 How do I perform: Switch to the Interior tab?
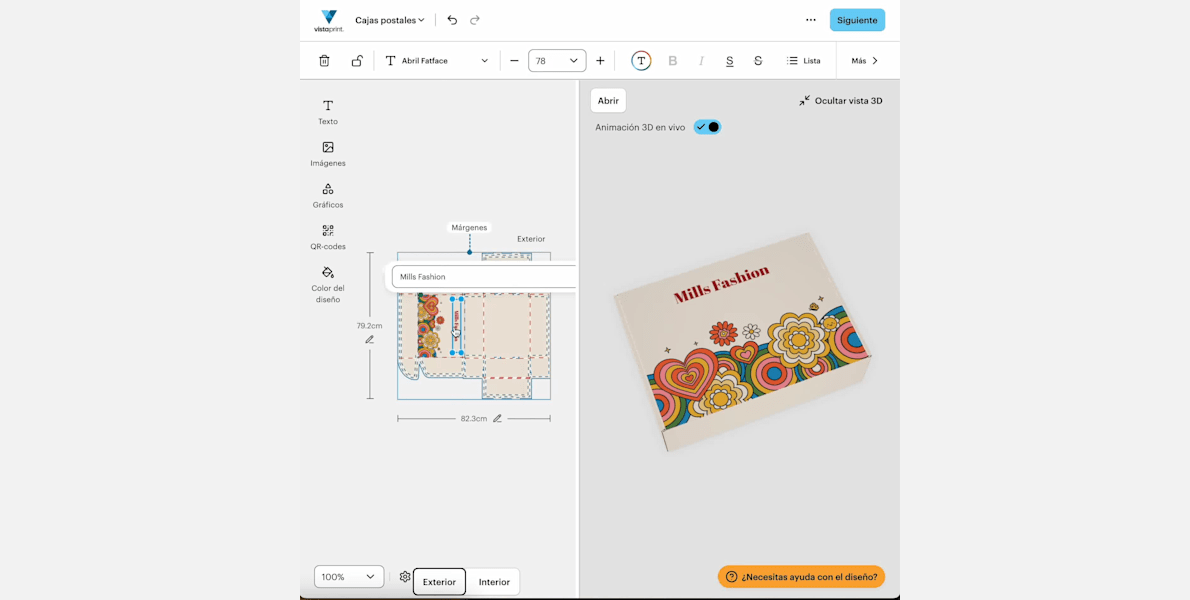coord(494,582)
